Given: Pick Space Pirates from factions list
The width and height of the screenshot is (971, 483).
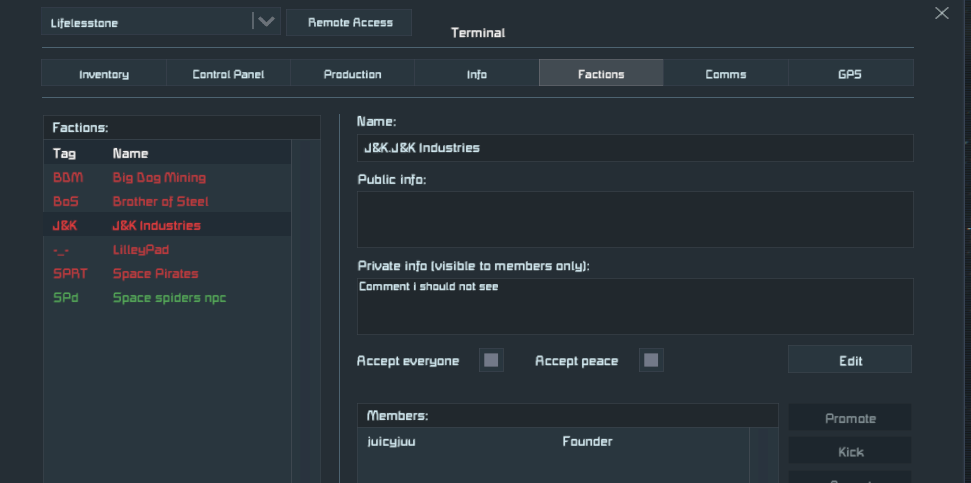Looking at the screenshot, I should [155, 273].
